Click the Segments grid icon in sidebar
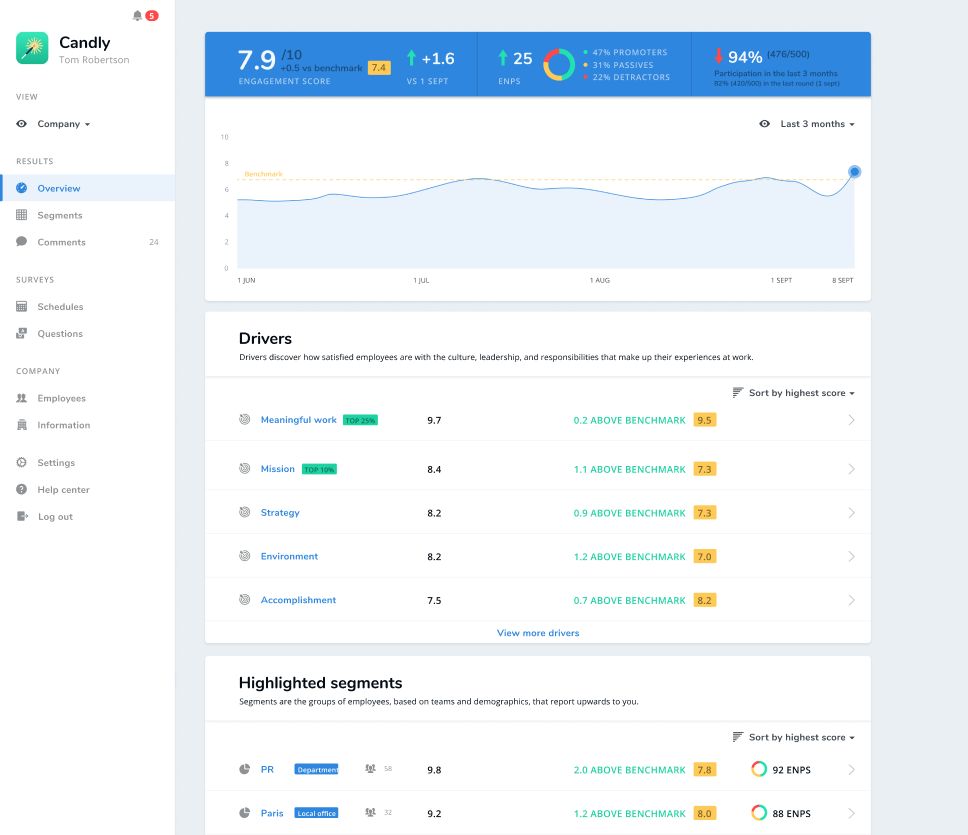968x835 pixels. click(x=22, y=215)
